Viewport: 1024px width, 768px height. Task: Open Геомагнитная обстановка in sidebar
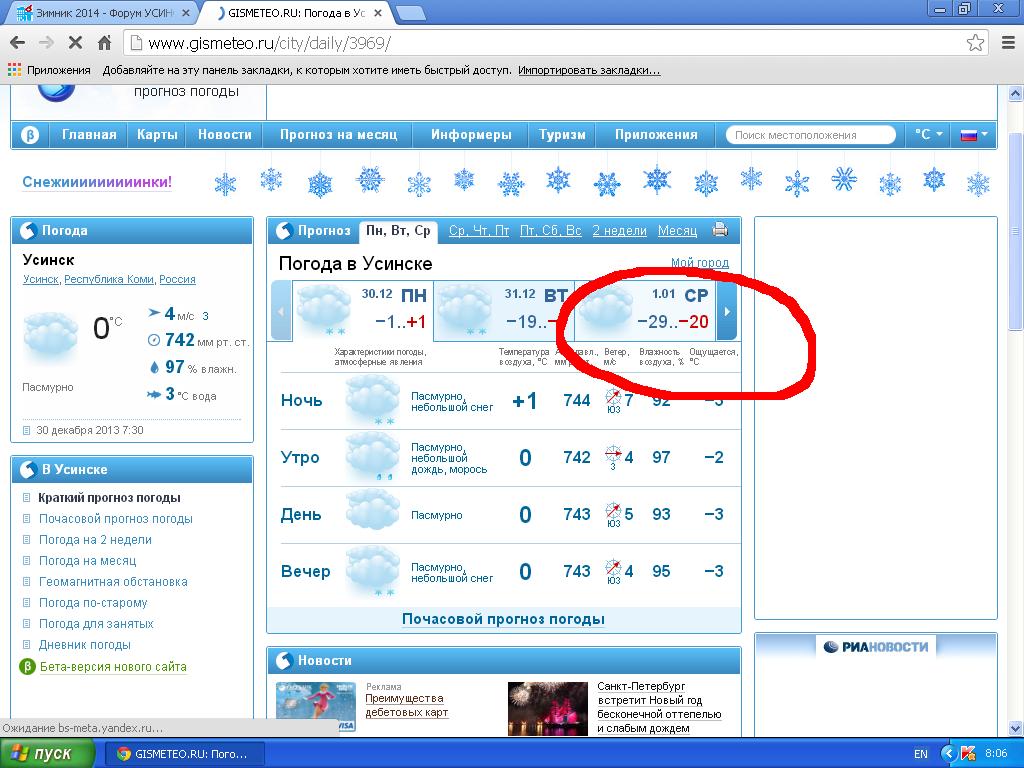113,581
